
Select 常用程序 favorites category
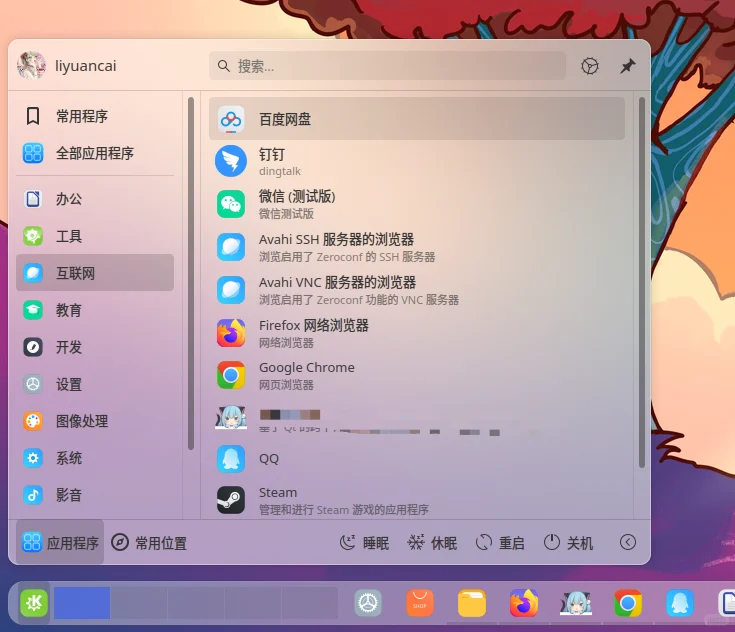tap(95, 116)
